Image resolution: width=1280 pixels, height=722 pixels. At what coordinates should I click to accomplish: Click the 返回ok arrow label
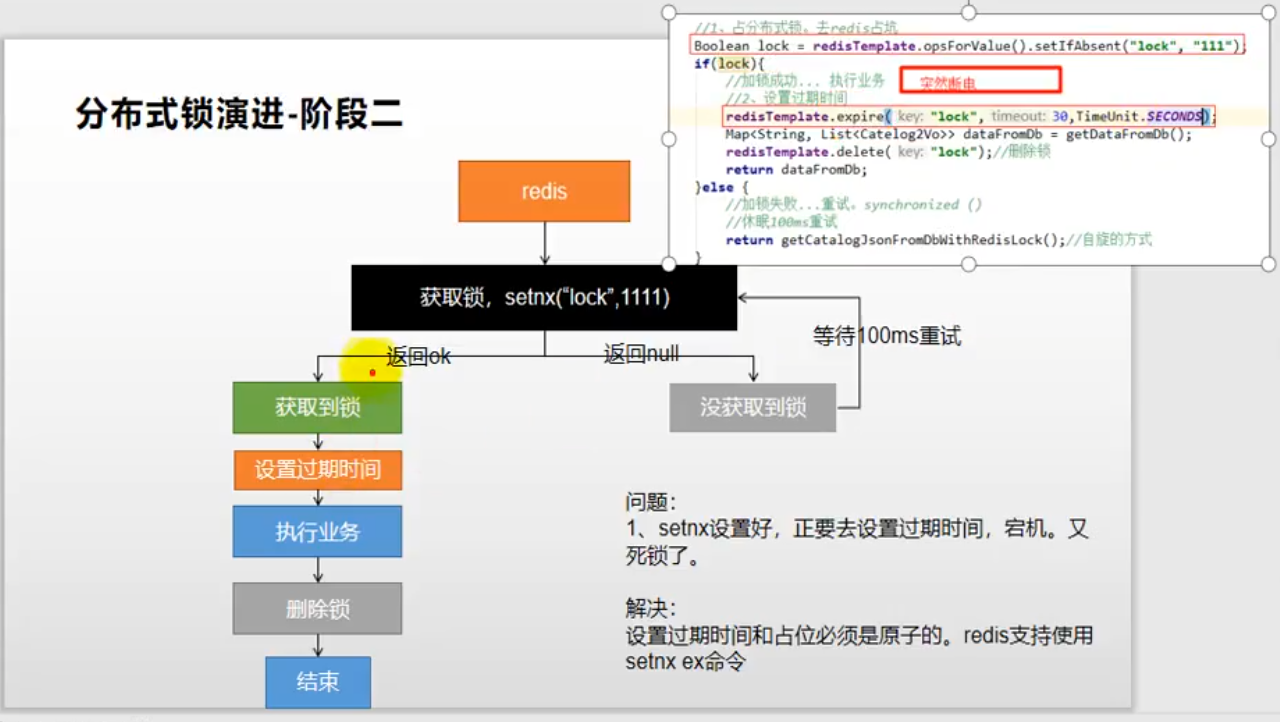point(418,355)
